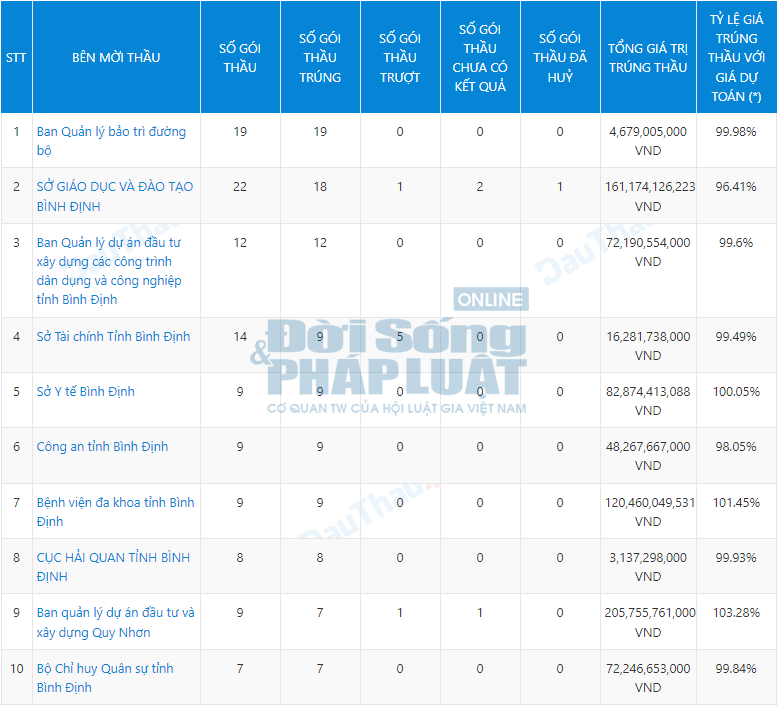The height and width of the screenshot is (706, 779).
Task: Open Sở Y tế Bình Định entry
Action: [85, 391]
